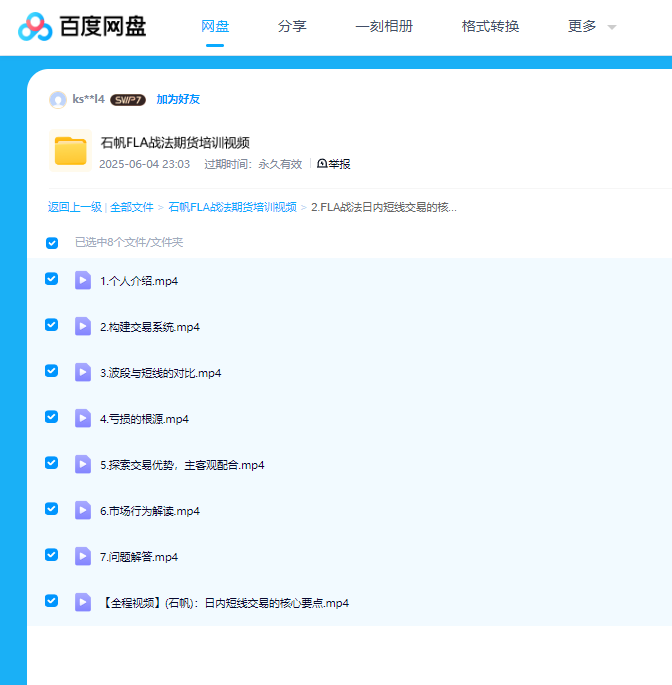Click the 加为好友 link
Image resolution: width=672 pixels, height=685 pixels.
point(178,100)
